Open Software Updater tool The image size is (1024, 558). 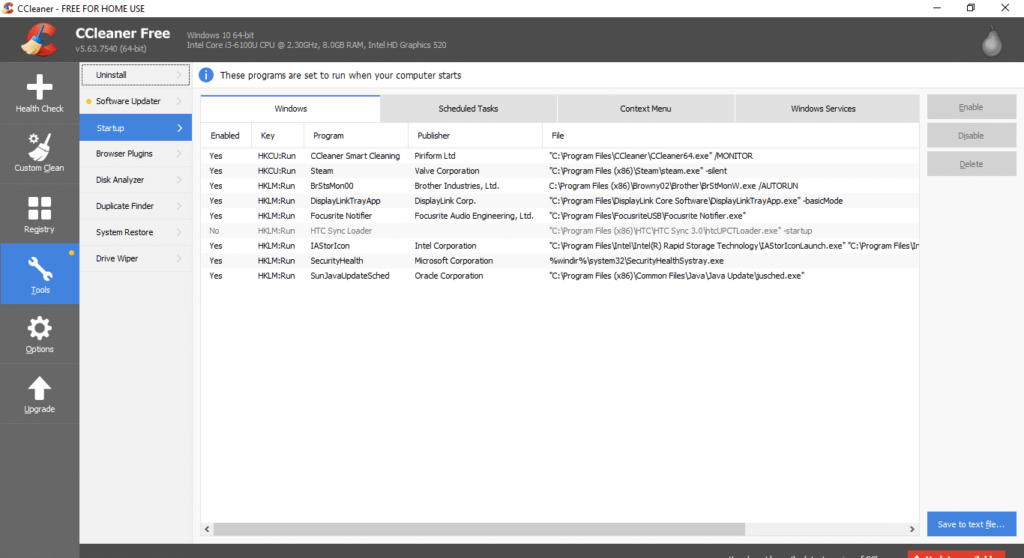tap(136, 101)
